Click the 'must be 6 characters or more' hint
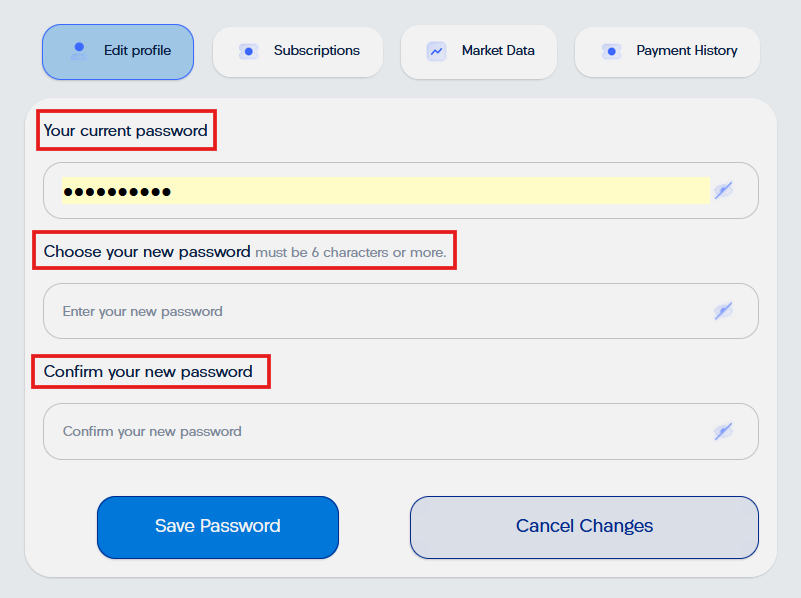The image size is (801, 598). pos(351,252)
